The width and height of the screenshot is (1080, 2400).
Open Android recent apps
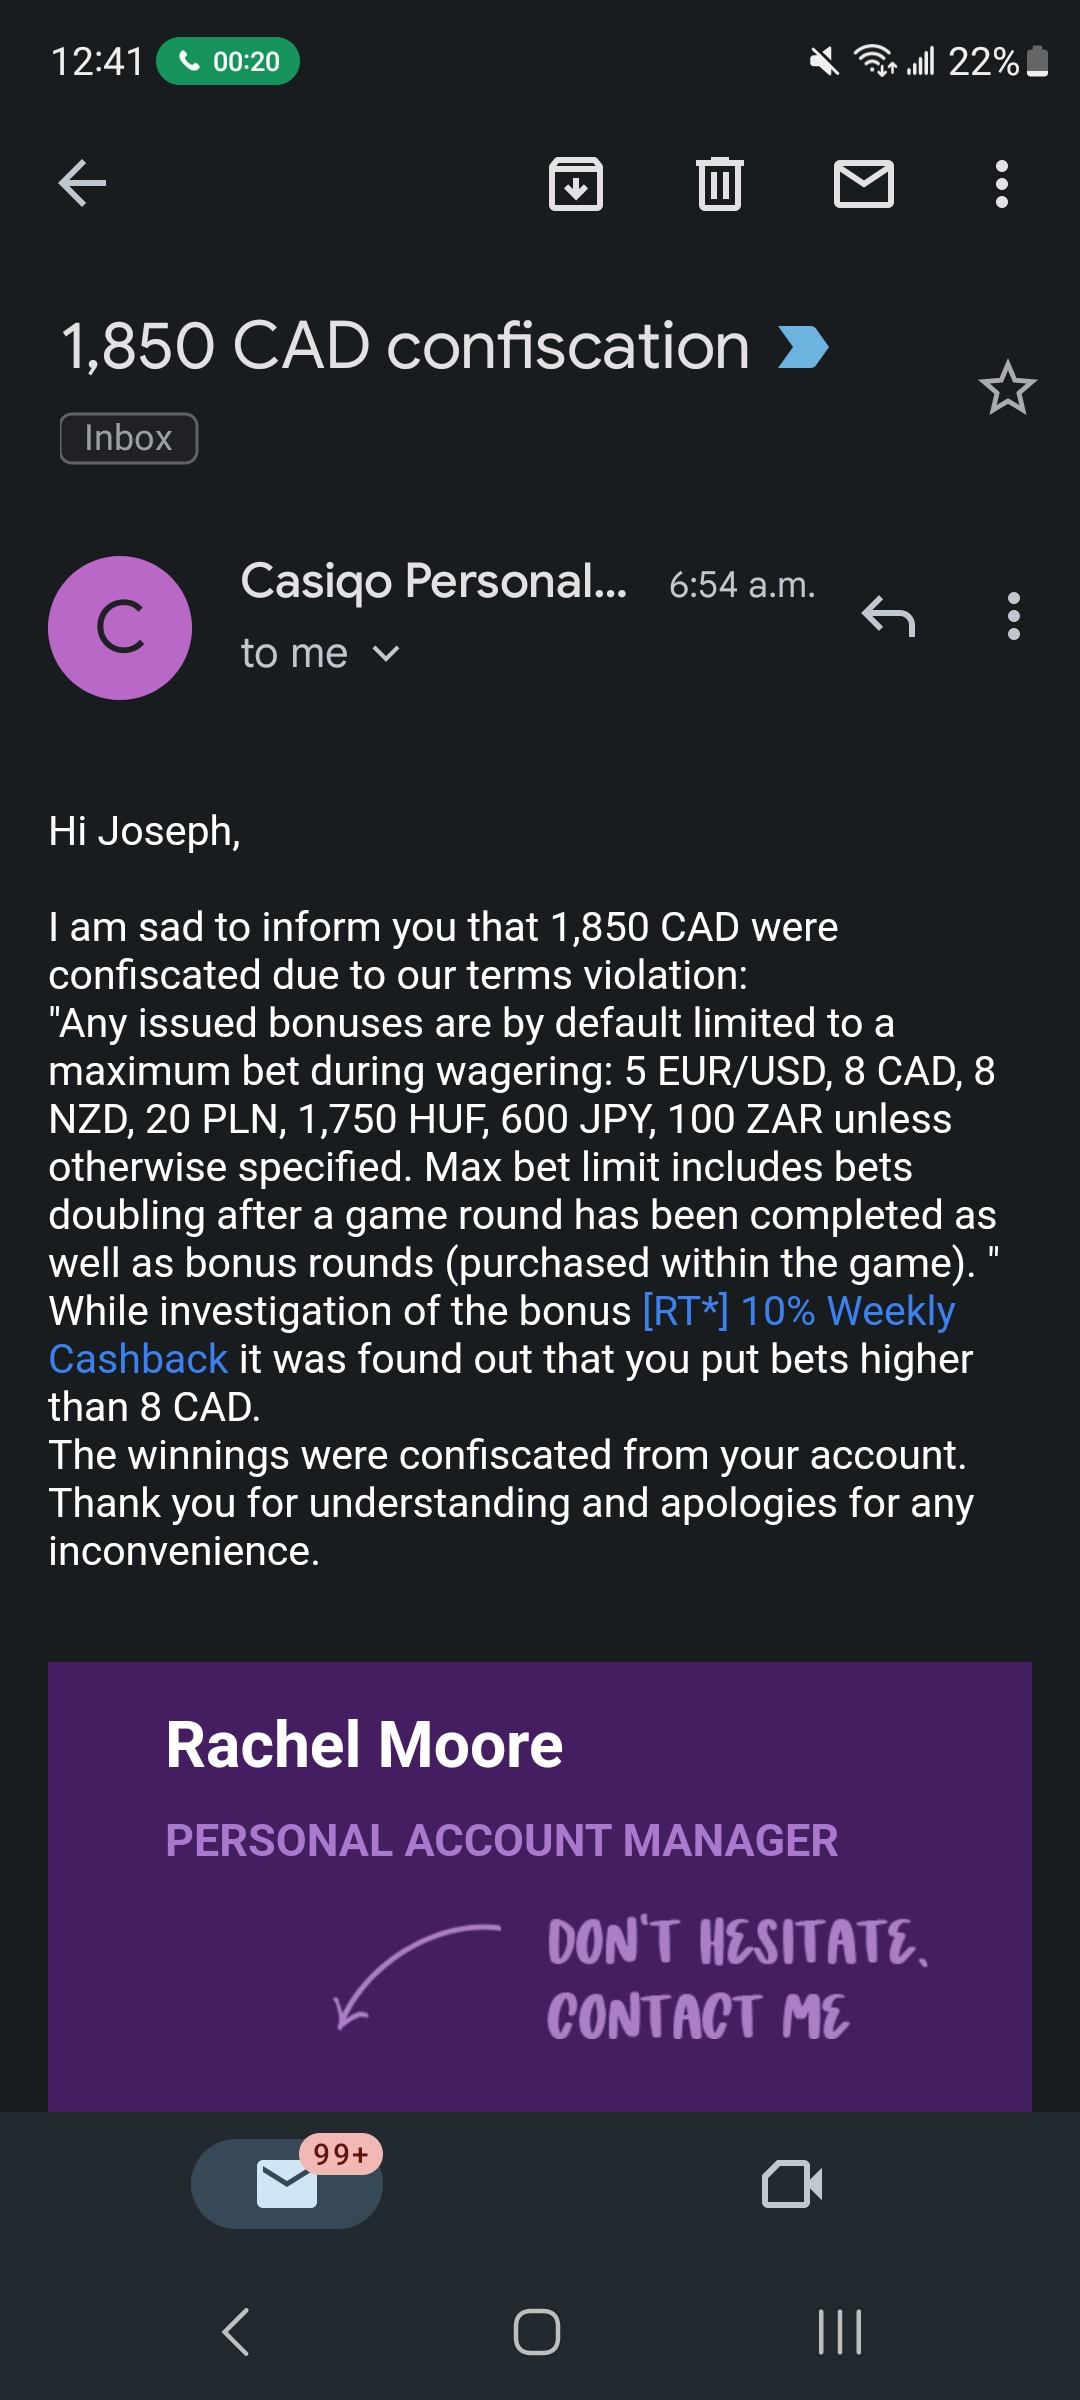[x=840, y=2332]
